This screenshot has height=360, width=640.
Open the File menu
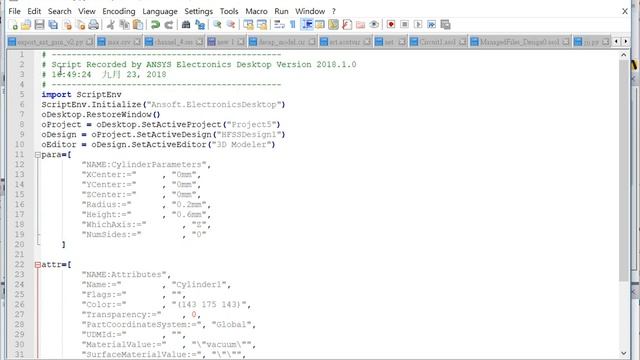(x=14, y=11)
